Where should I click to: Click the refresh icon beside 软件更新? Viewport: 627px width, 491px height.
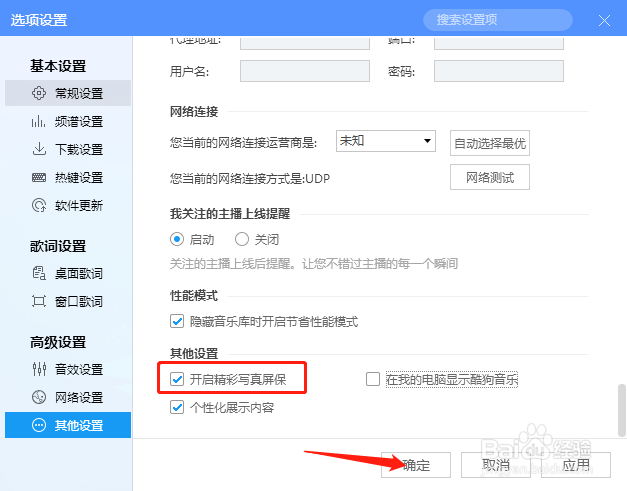tap(39, 205)
